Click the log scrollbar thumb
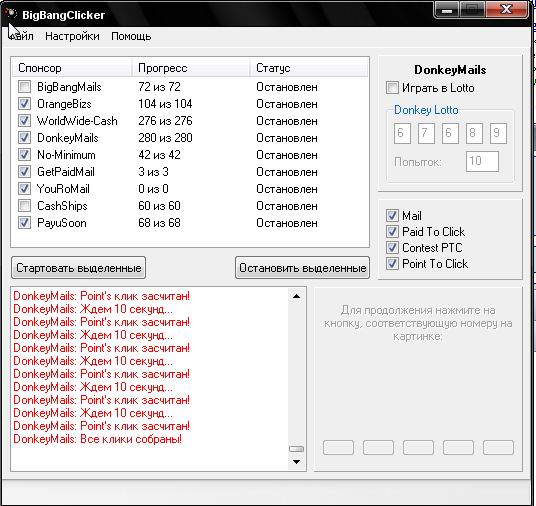 coord(296,449)
